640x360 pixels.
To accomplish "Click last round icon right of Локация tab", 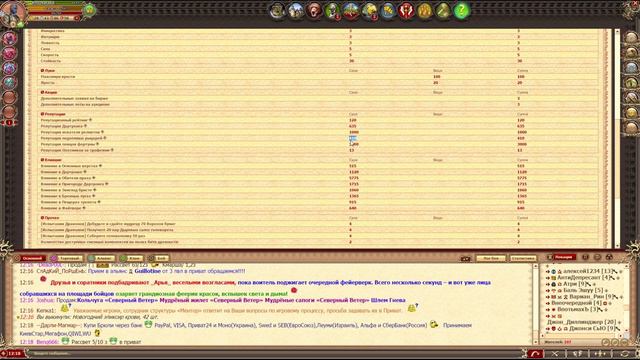I will (x=609, y=257).
